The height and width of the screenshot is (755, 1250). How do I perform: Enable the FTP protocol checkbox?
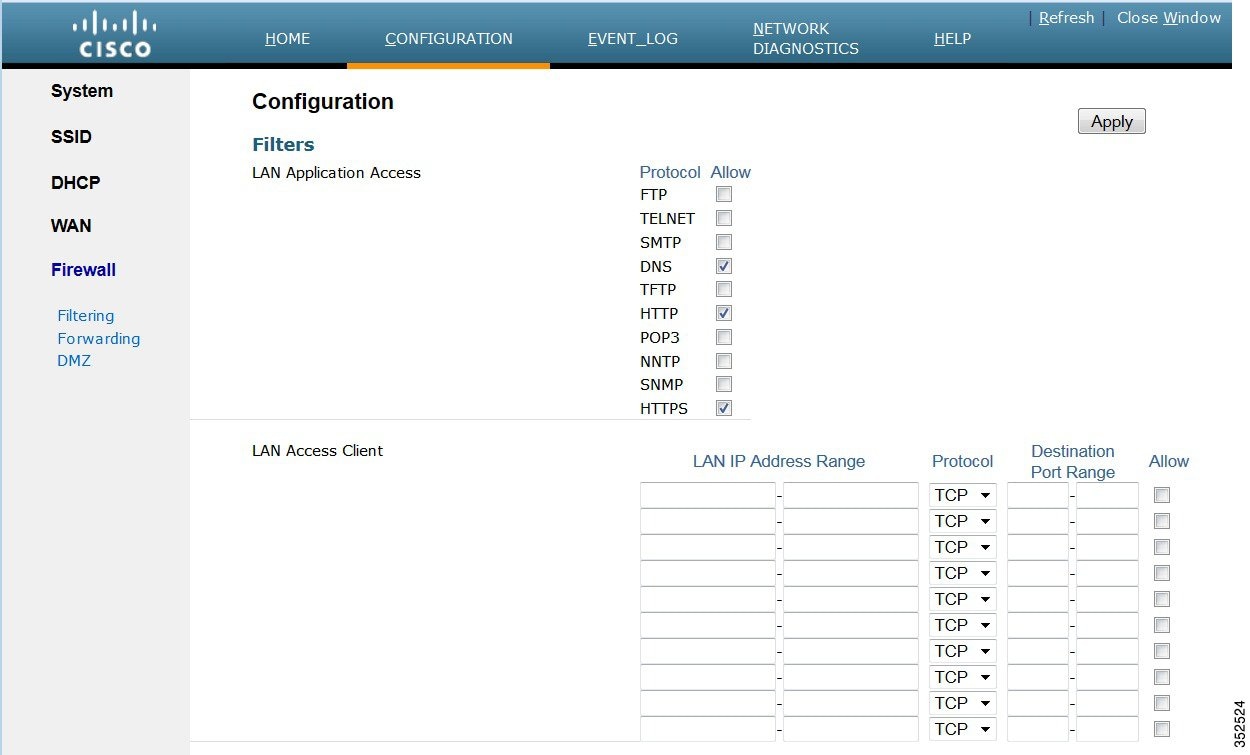[x=723, y=194]
